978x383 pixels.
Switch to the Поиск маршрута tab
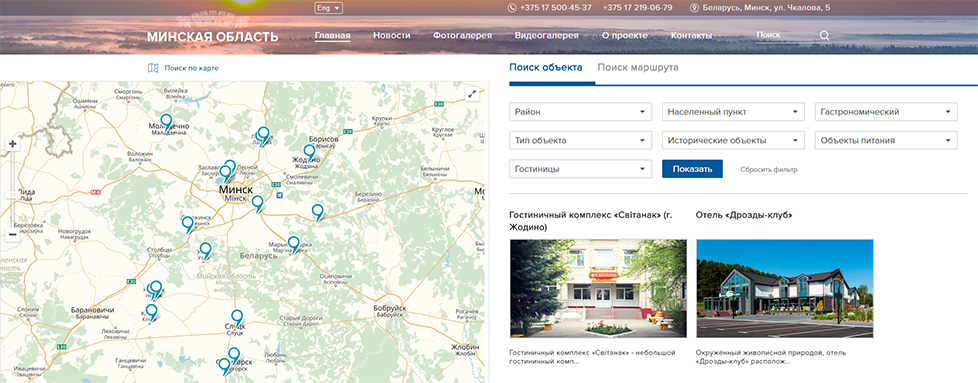tap(637, 67)
